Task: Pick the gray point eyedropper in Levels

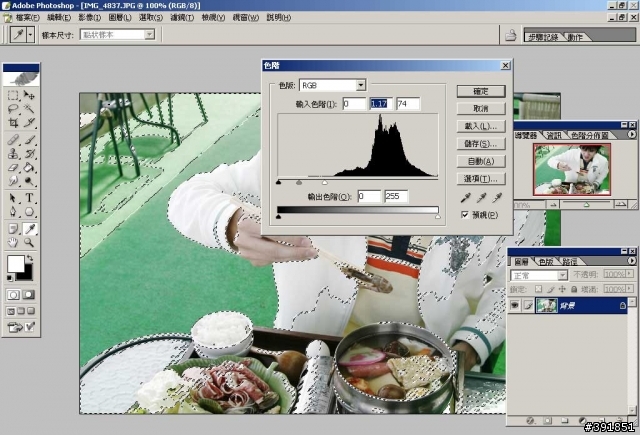Action: click(x=481, y=198)
